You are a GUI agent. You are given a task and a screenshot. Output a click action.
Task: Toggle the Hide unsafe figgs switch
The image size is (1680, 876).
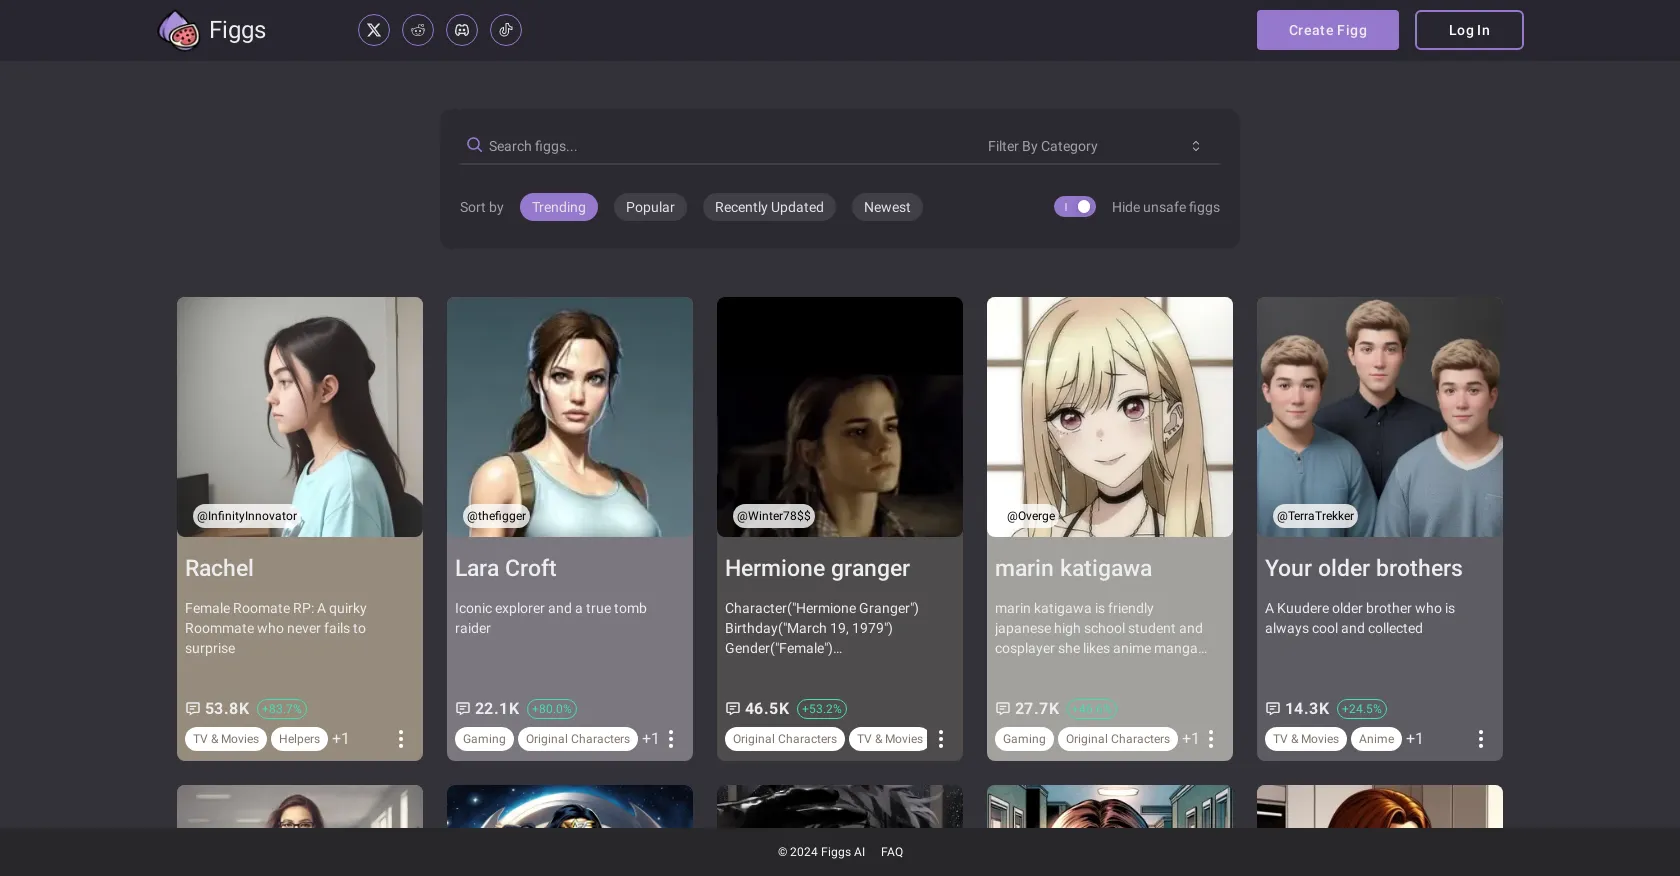click(x=1075, y=207)
